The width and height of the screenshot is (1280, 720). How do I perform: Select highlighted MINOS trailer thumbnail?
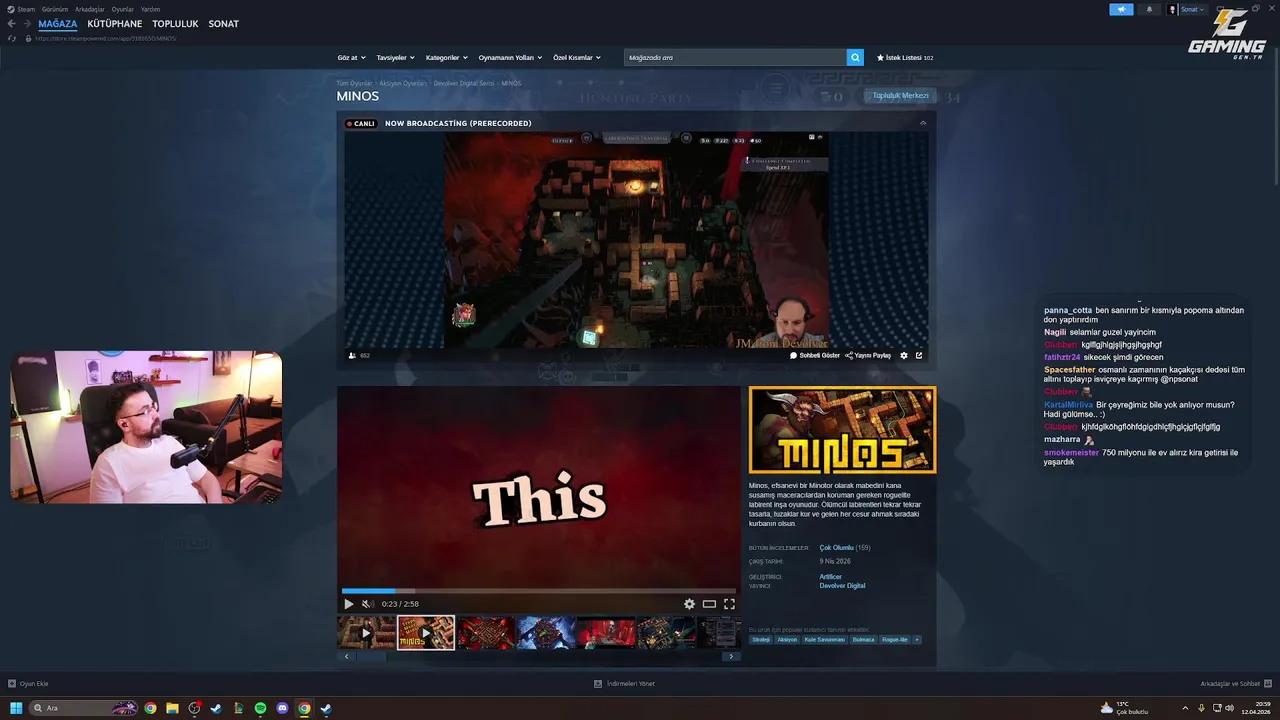point(426,633)
